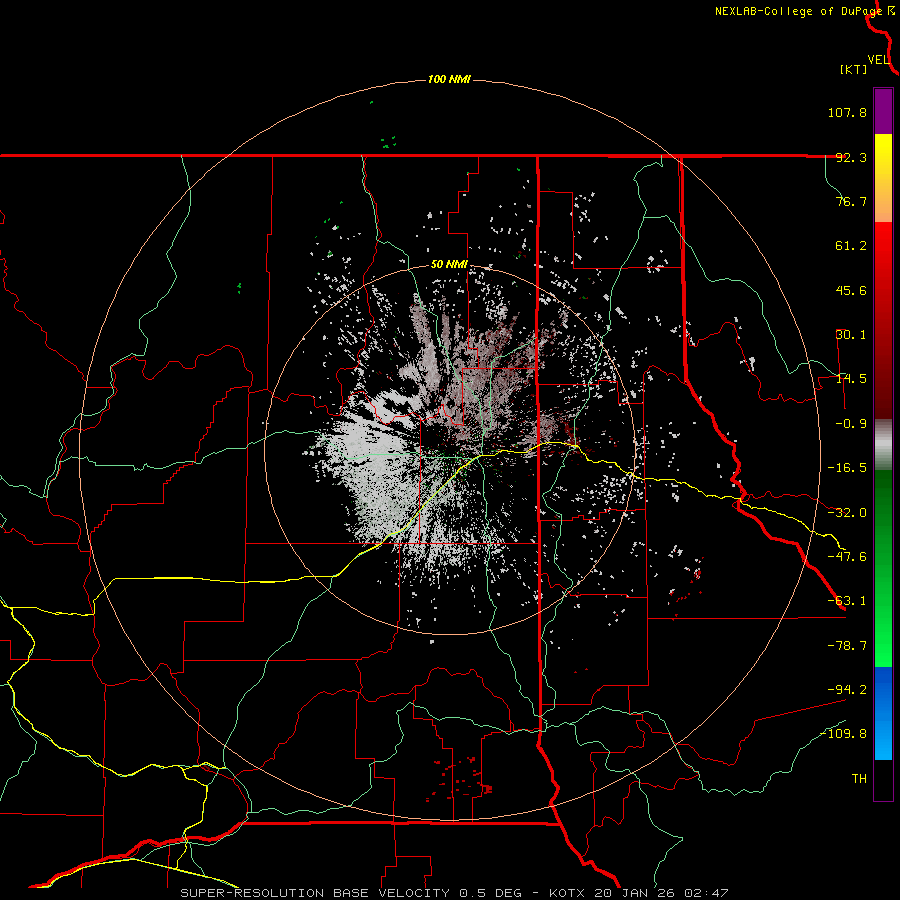This screenshot has width=900, height=900.
Task: Click the TH label at the scale bottom
Action: pyautogui.click(x=859, y=779)
